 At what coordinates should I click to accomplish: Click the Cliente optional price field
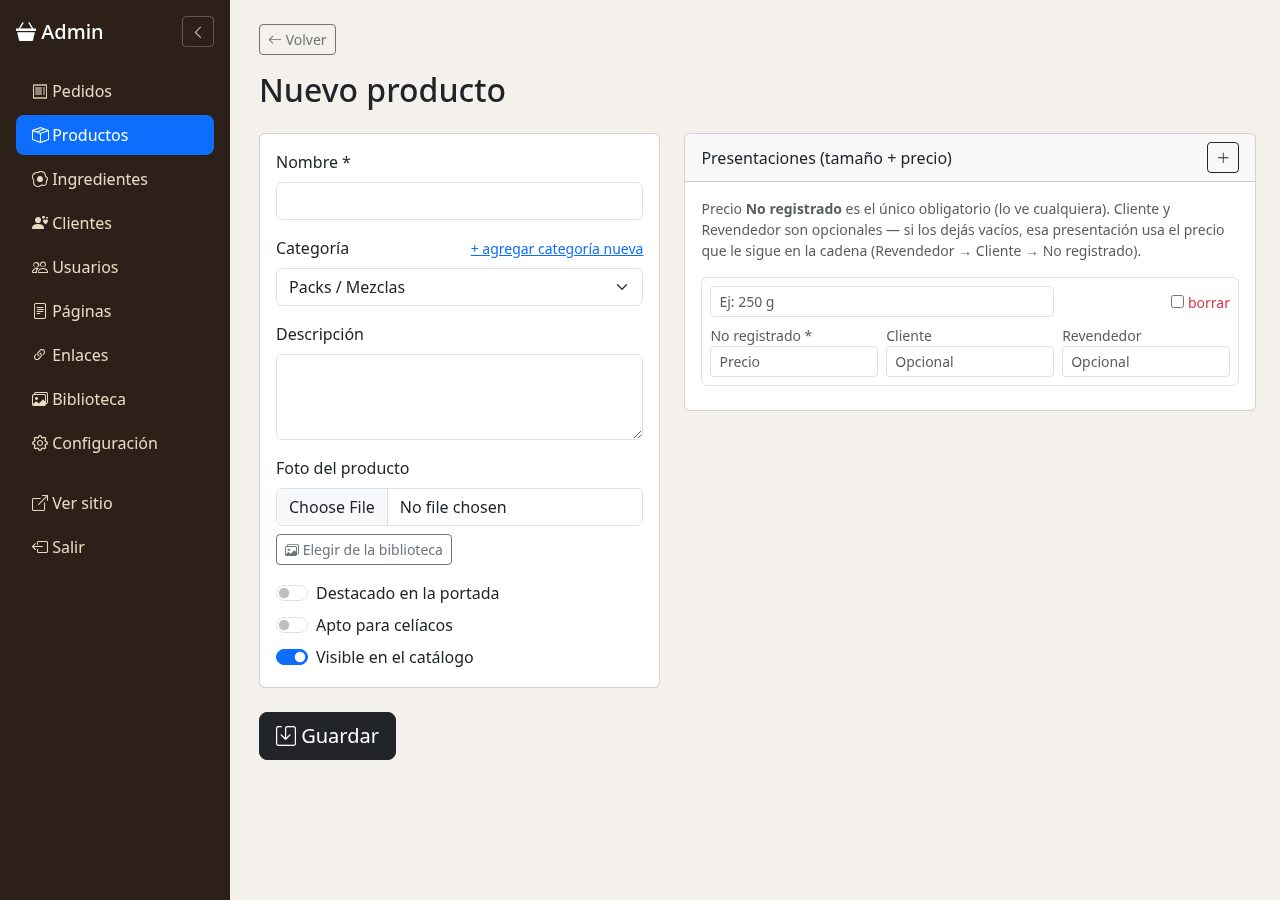click(x=970, y=362)
